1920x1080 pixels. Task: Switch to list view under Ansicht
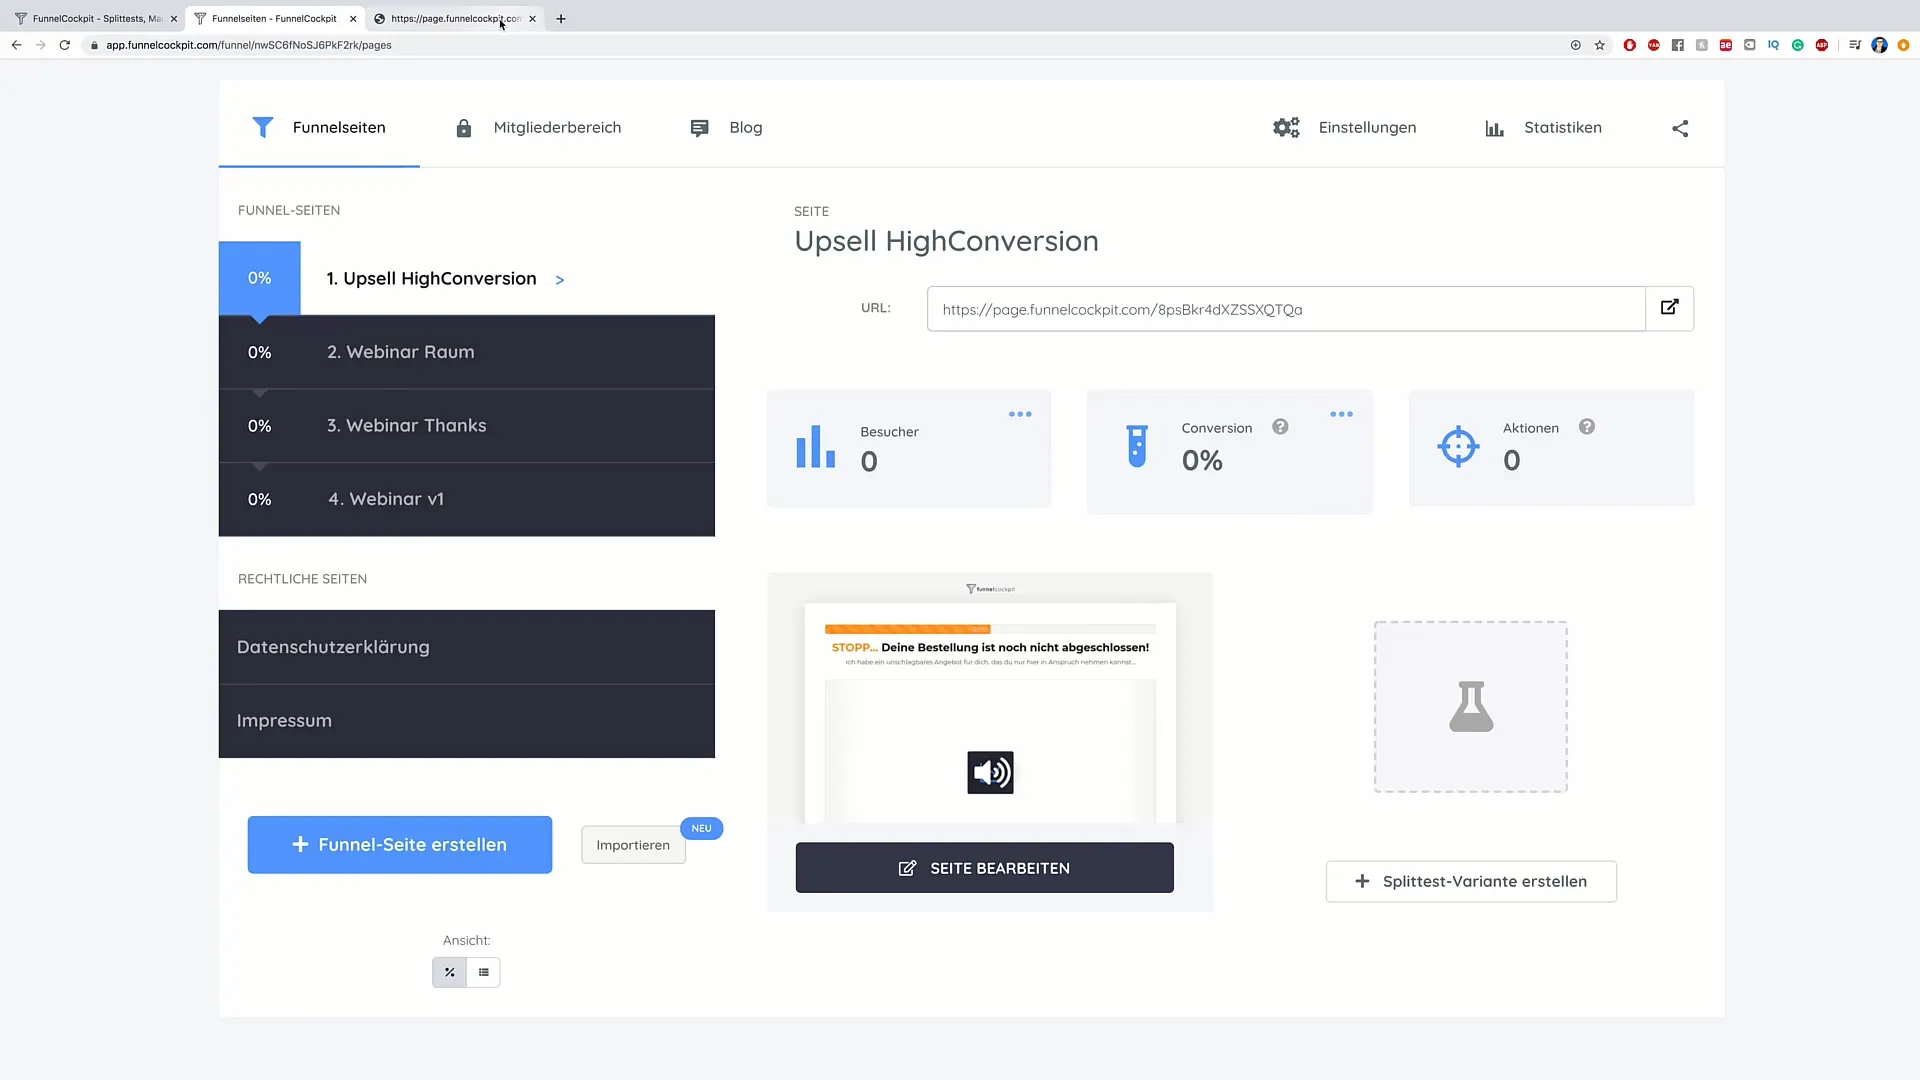[x=484, y=972]
